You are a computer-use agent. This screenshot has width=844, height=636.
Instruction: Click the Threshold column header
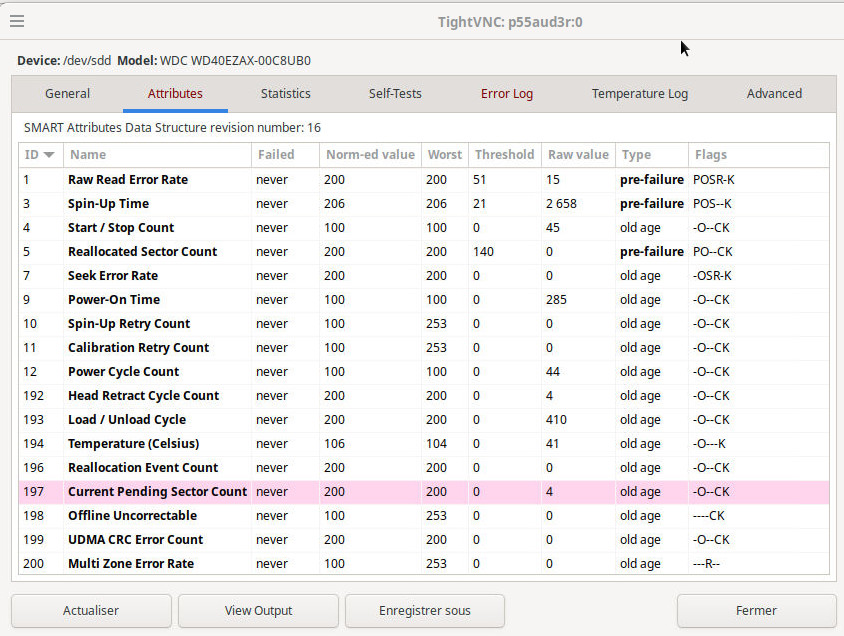coord(504,155)
